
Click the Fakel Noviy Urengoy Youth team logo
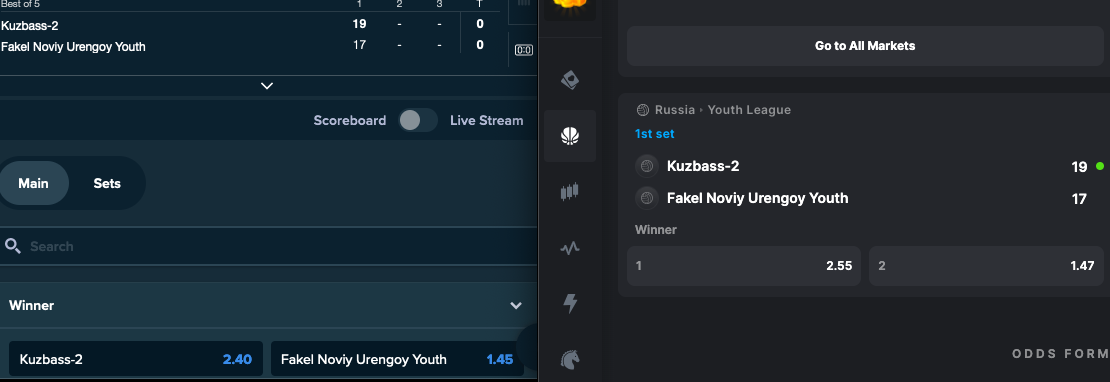point(646,198)
